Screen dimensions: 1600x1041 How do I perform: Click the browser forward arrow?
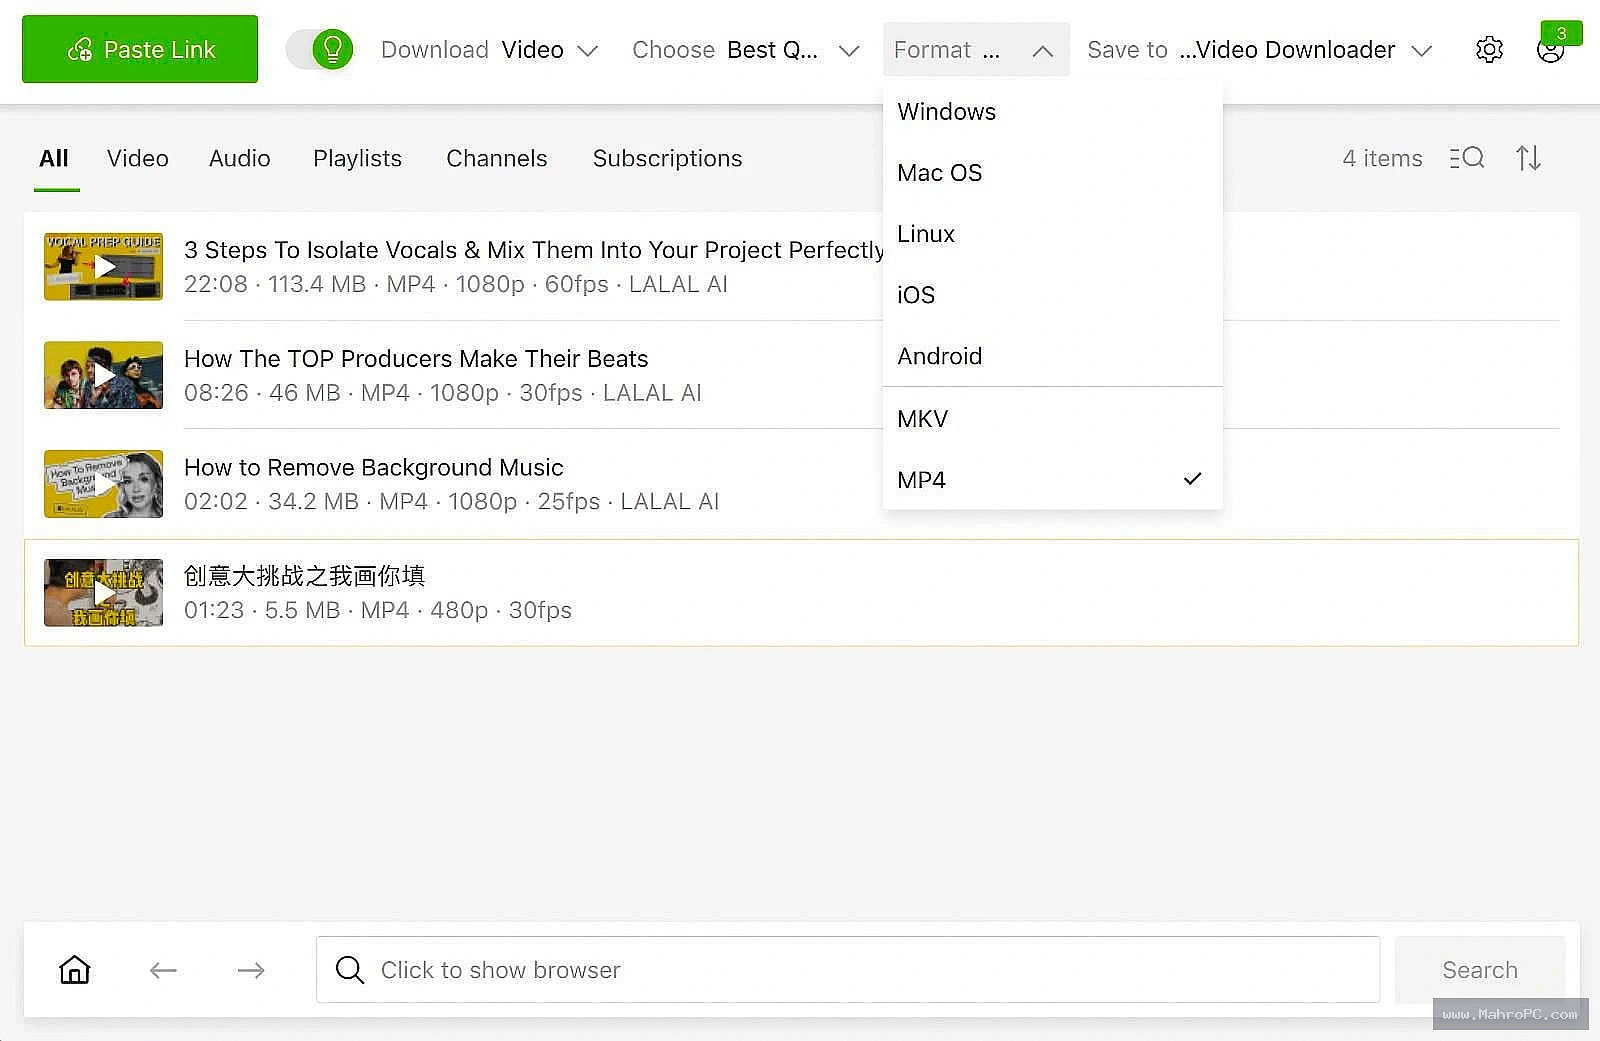coord(251,970)
